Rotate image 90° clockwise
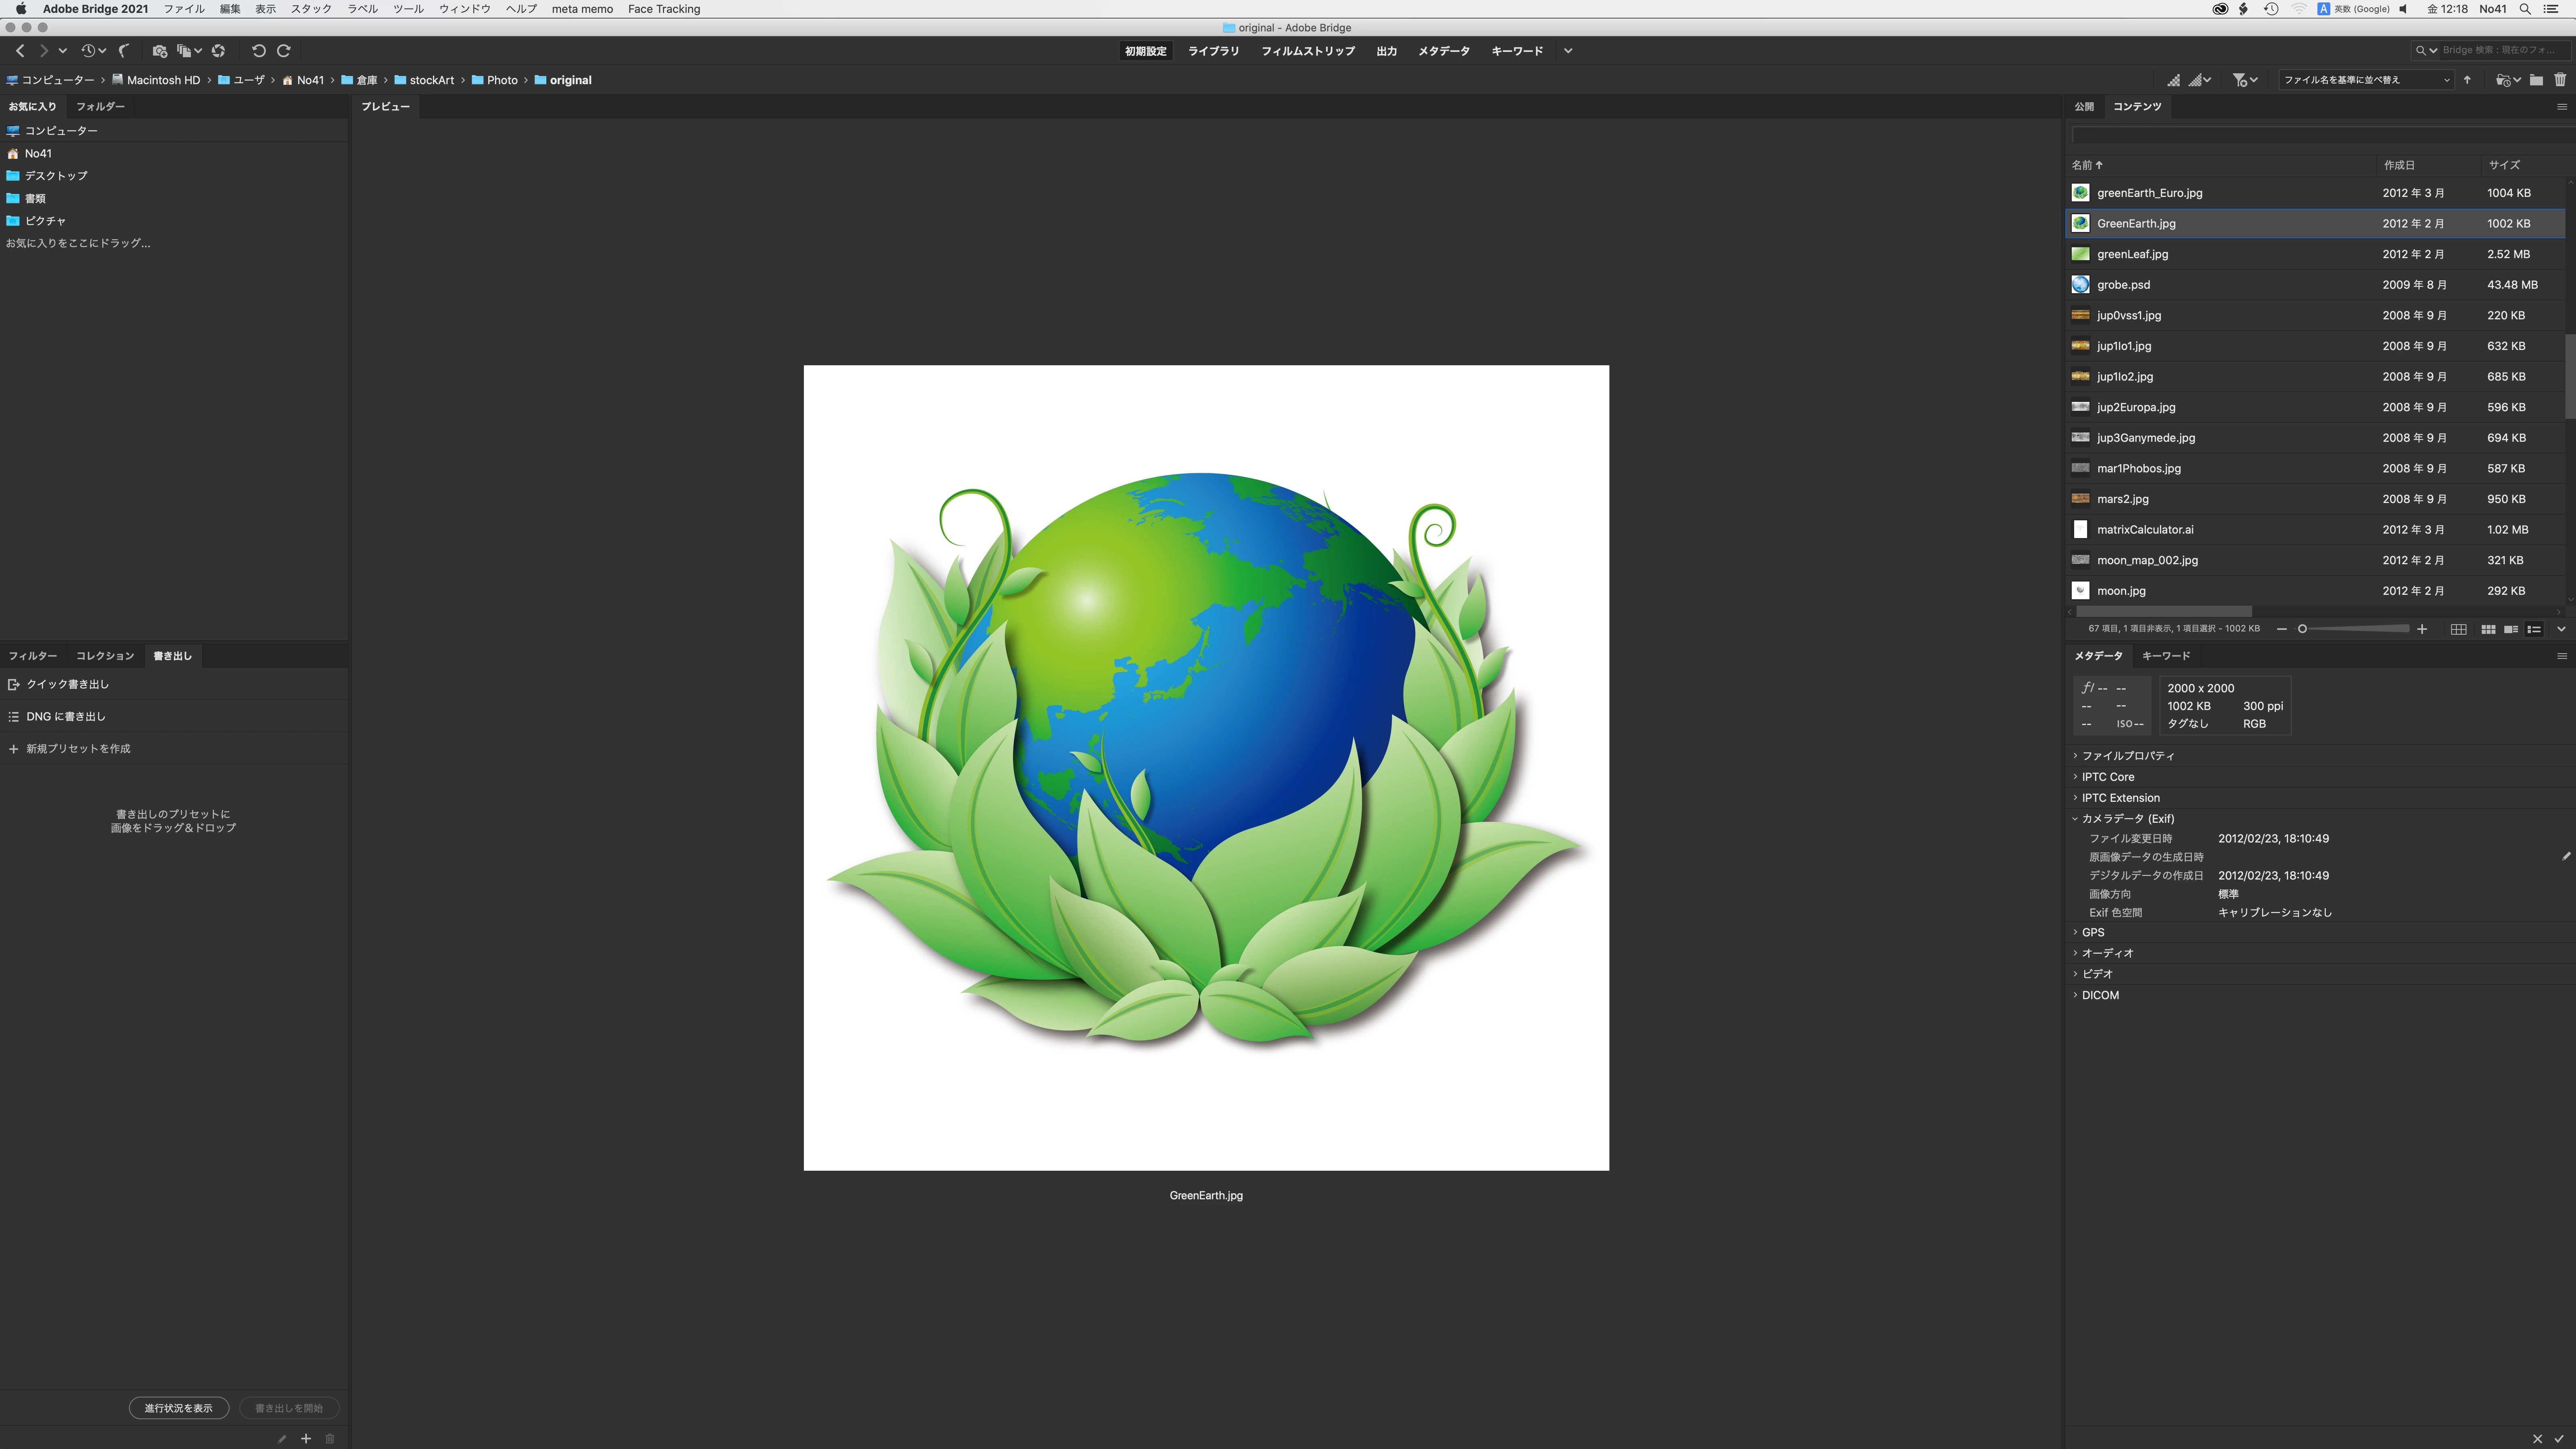The width and height of the screenshot is (2576, 1449). tap(284, 51)
